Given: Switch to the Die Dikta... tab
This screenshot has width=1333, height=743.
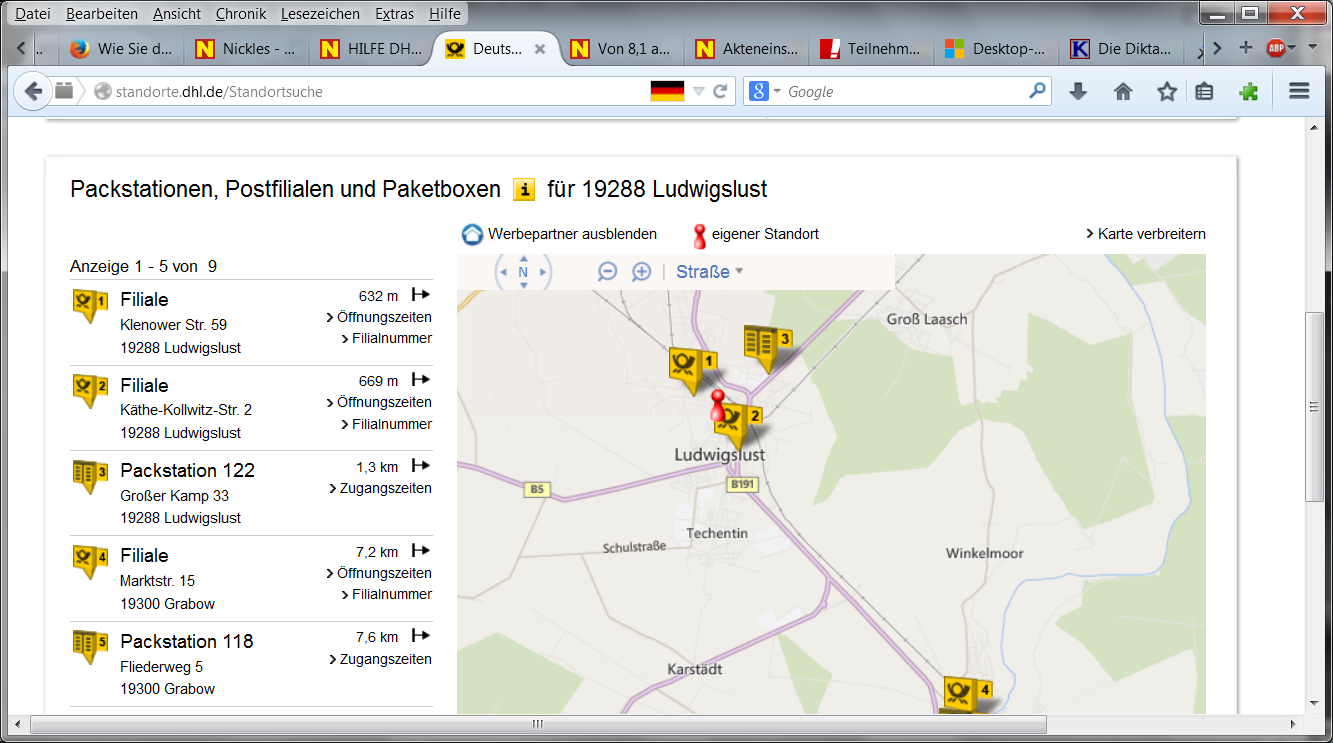Looking at the screenshot, I should (x=1121, y=48).
